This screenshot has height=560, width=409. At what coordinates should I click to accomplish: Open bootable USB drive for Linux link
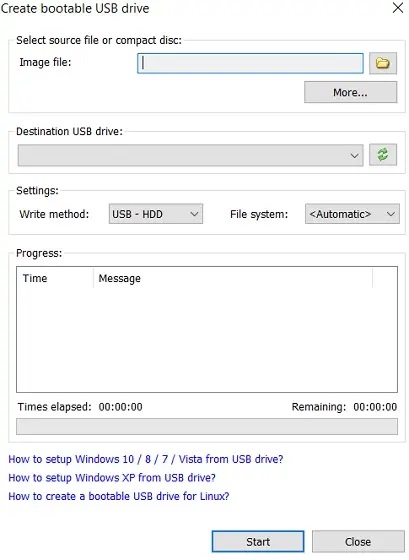point(119,496)
